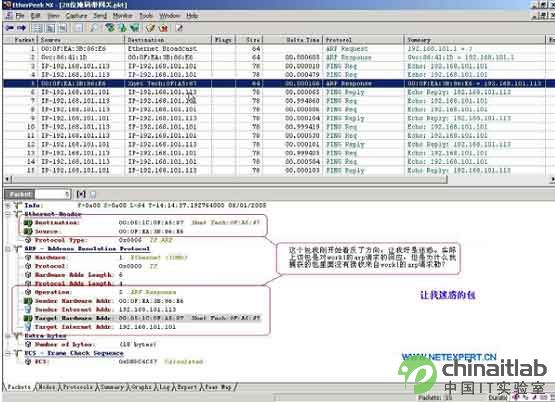Click bracket icon beside Packet number field
This screenshot has width=555, height=402.
pyautogui.click(x=81, y=194)
